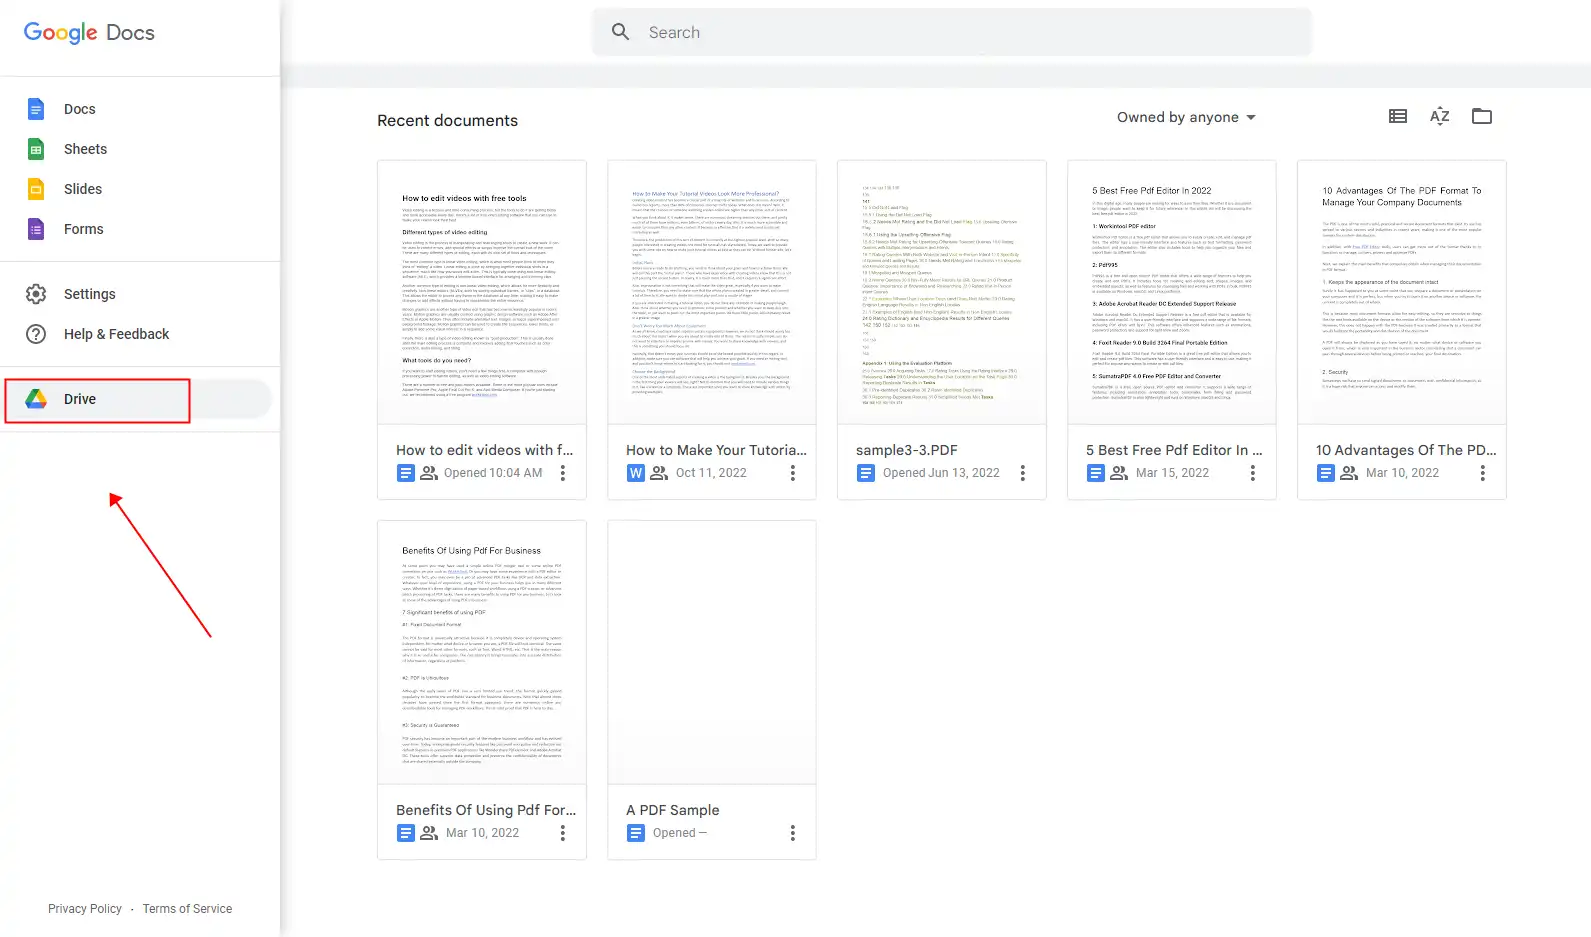Open the Slides item in sidebar
This screenshot has height=937, width=1591.
click(x=136, y=189)
